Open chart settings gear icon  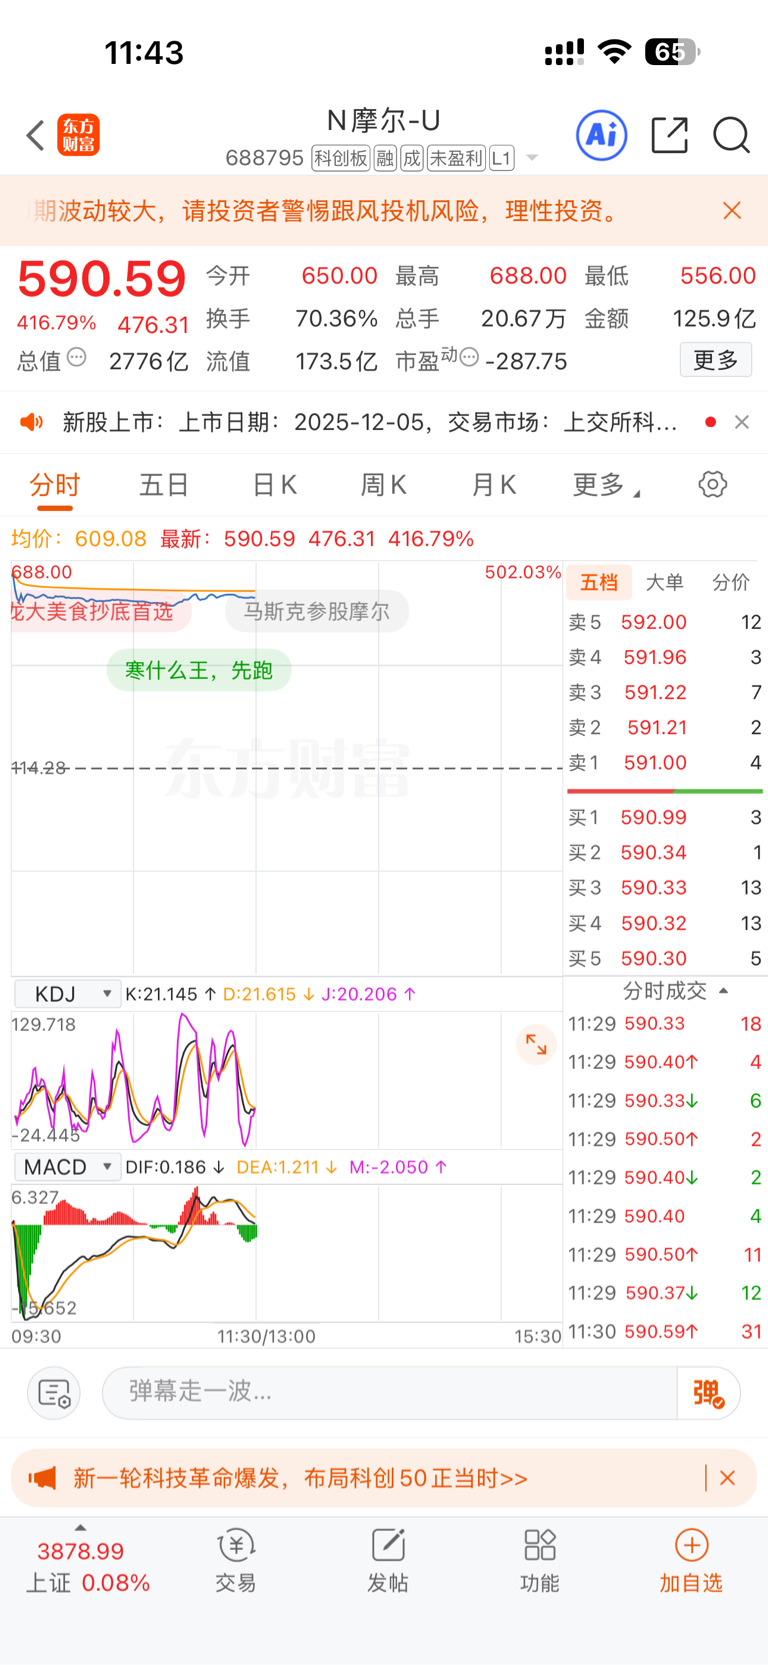712,485
